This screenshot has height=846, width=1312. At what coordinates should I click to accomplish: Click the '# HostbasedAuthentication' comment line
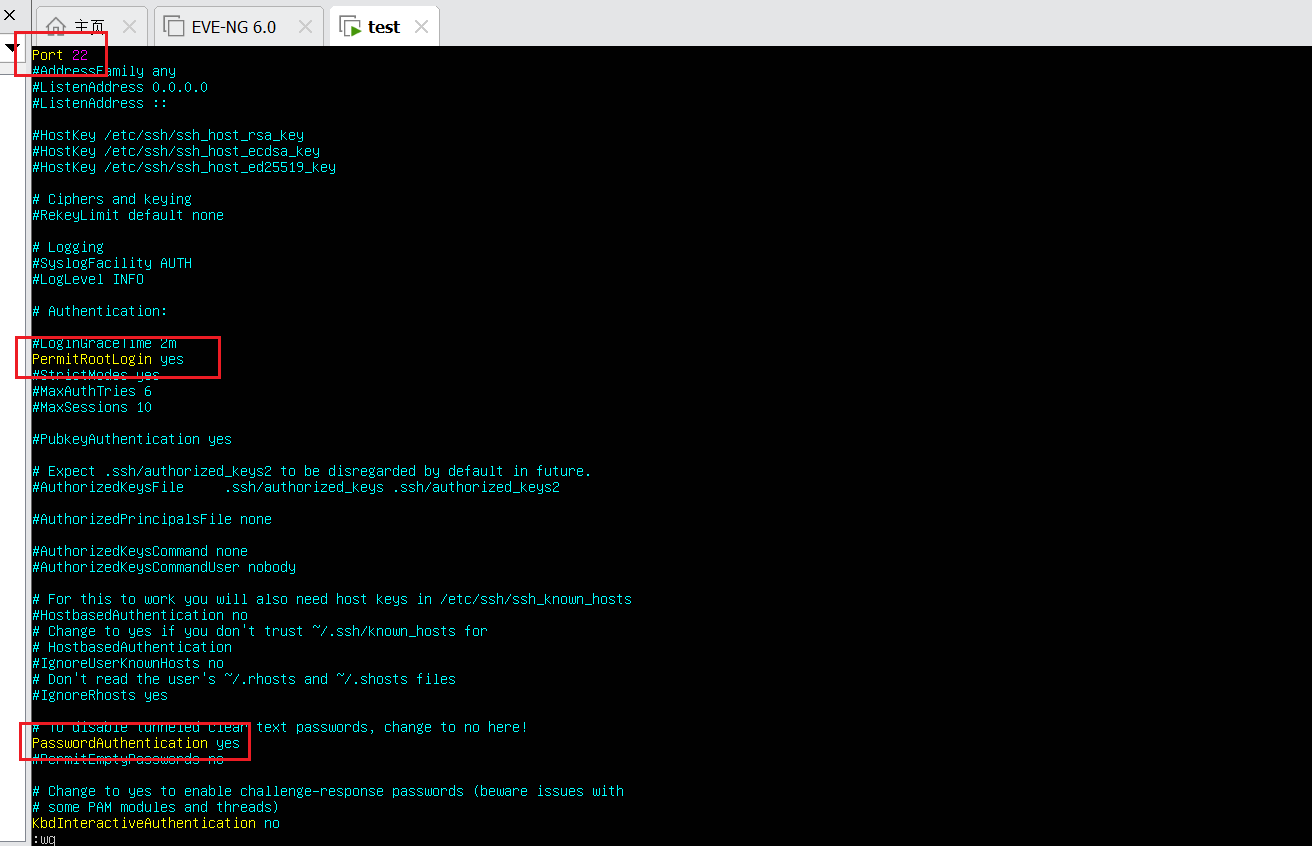132,647
